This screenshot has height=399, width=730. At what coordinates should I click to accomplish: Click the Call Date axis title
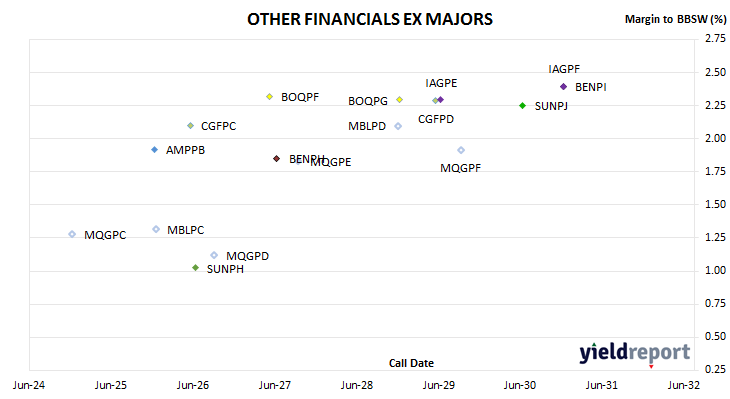point(411,363)
